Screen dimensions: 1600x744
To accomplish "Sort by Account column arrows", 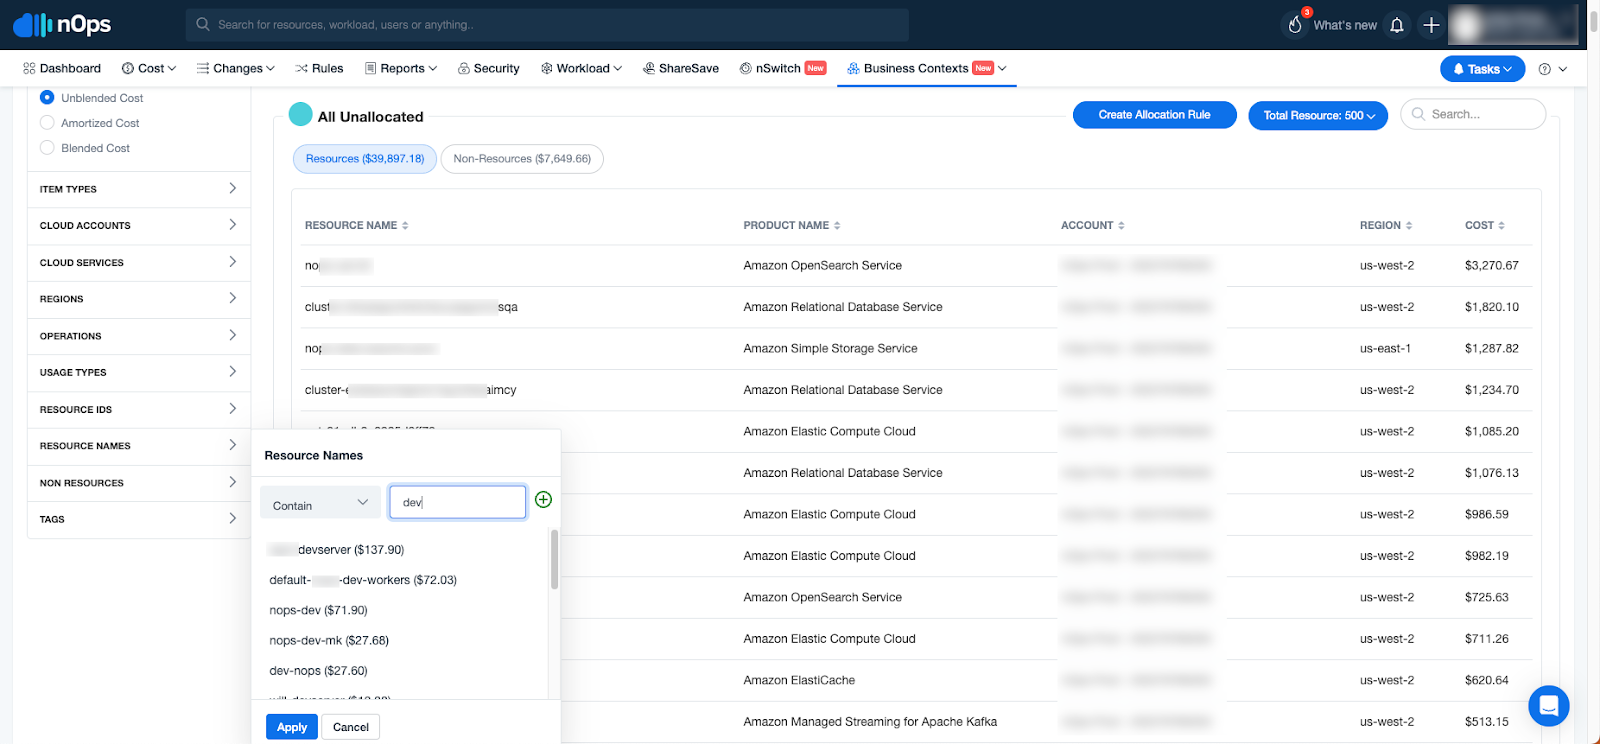I will click(1121, 226).
